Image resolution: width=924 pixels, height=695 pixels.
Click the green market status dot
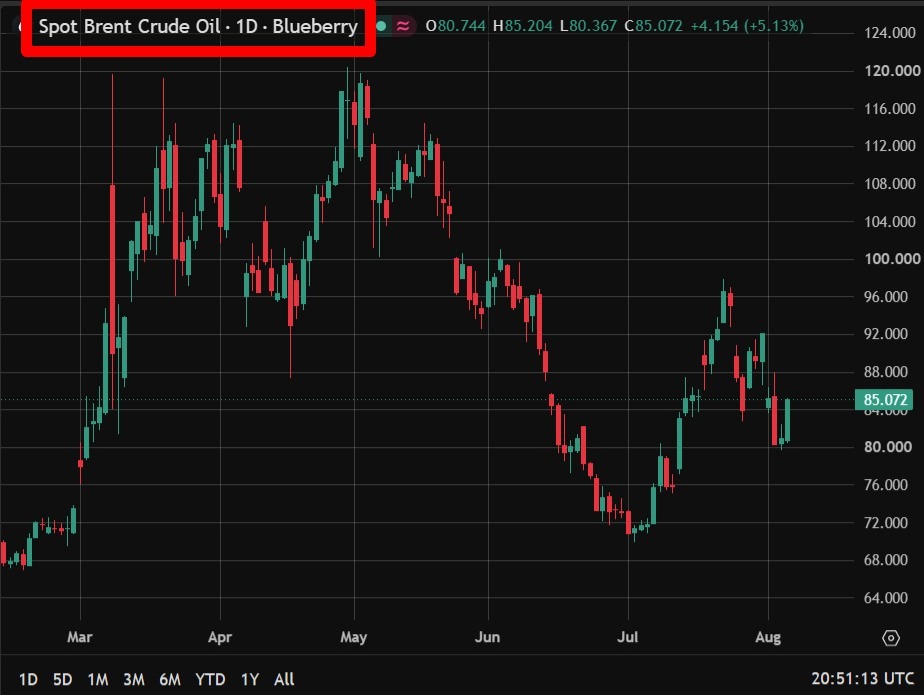tap(381, 26)
